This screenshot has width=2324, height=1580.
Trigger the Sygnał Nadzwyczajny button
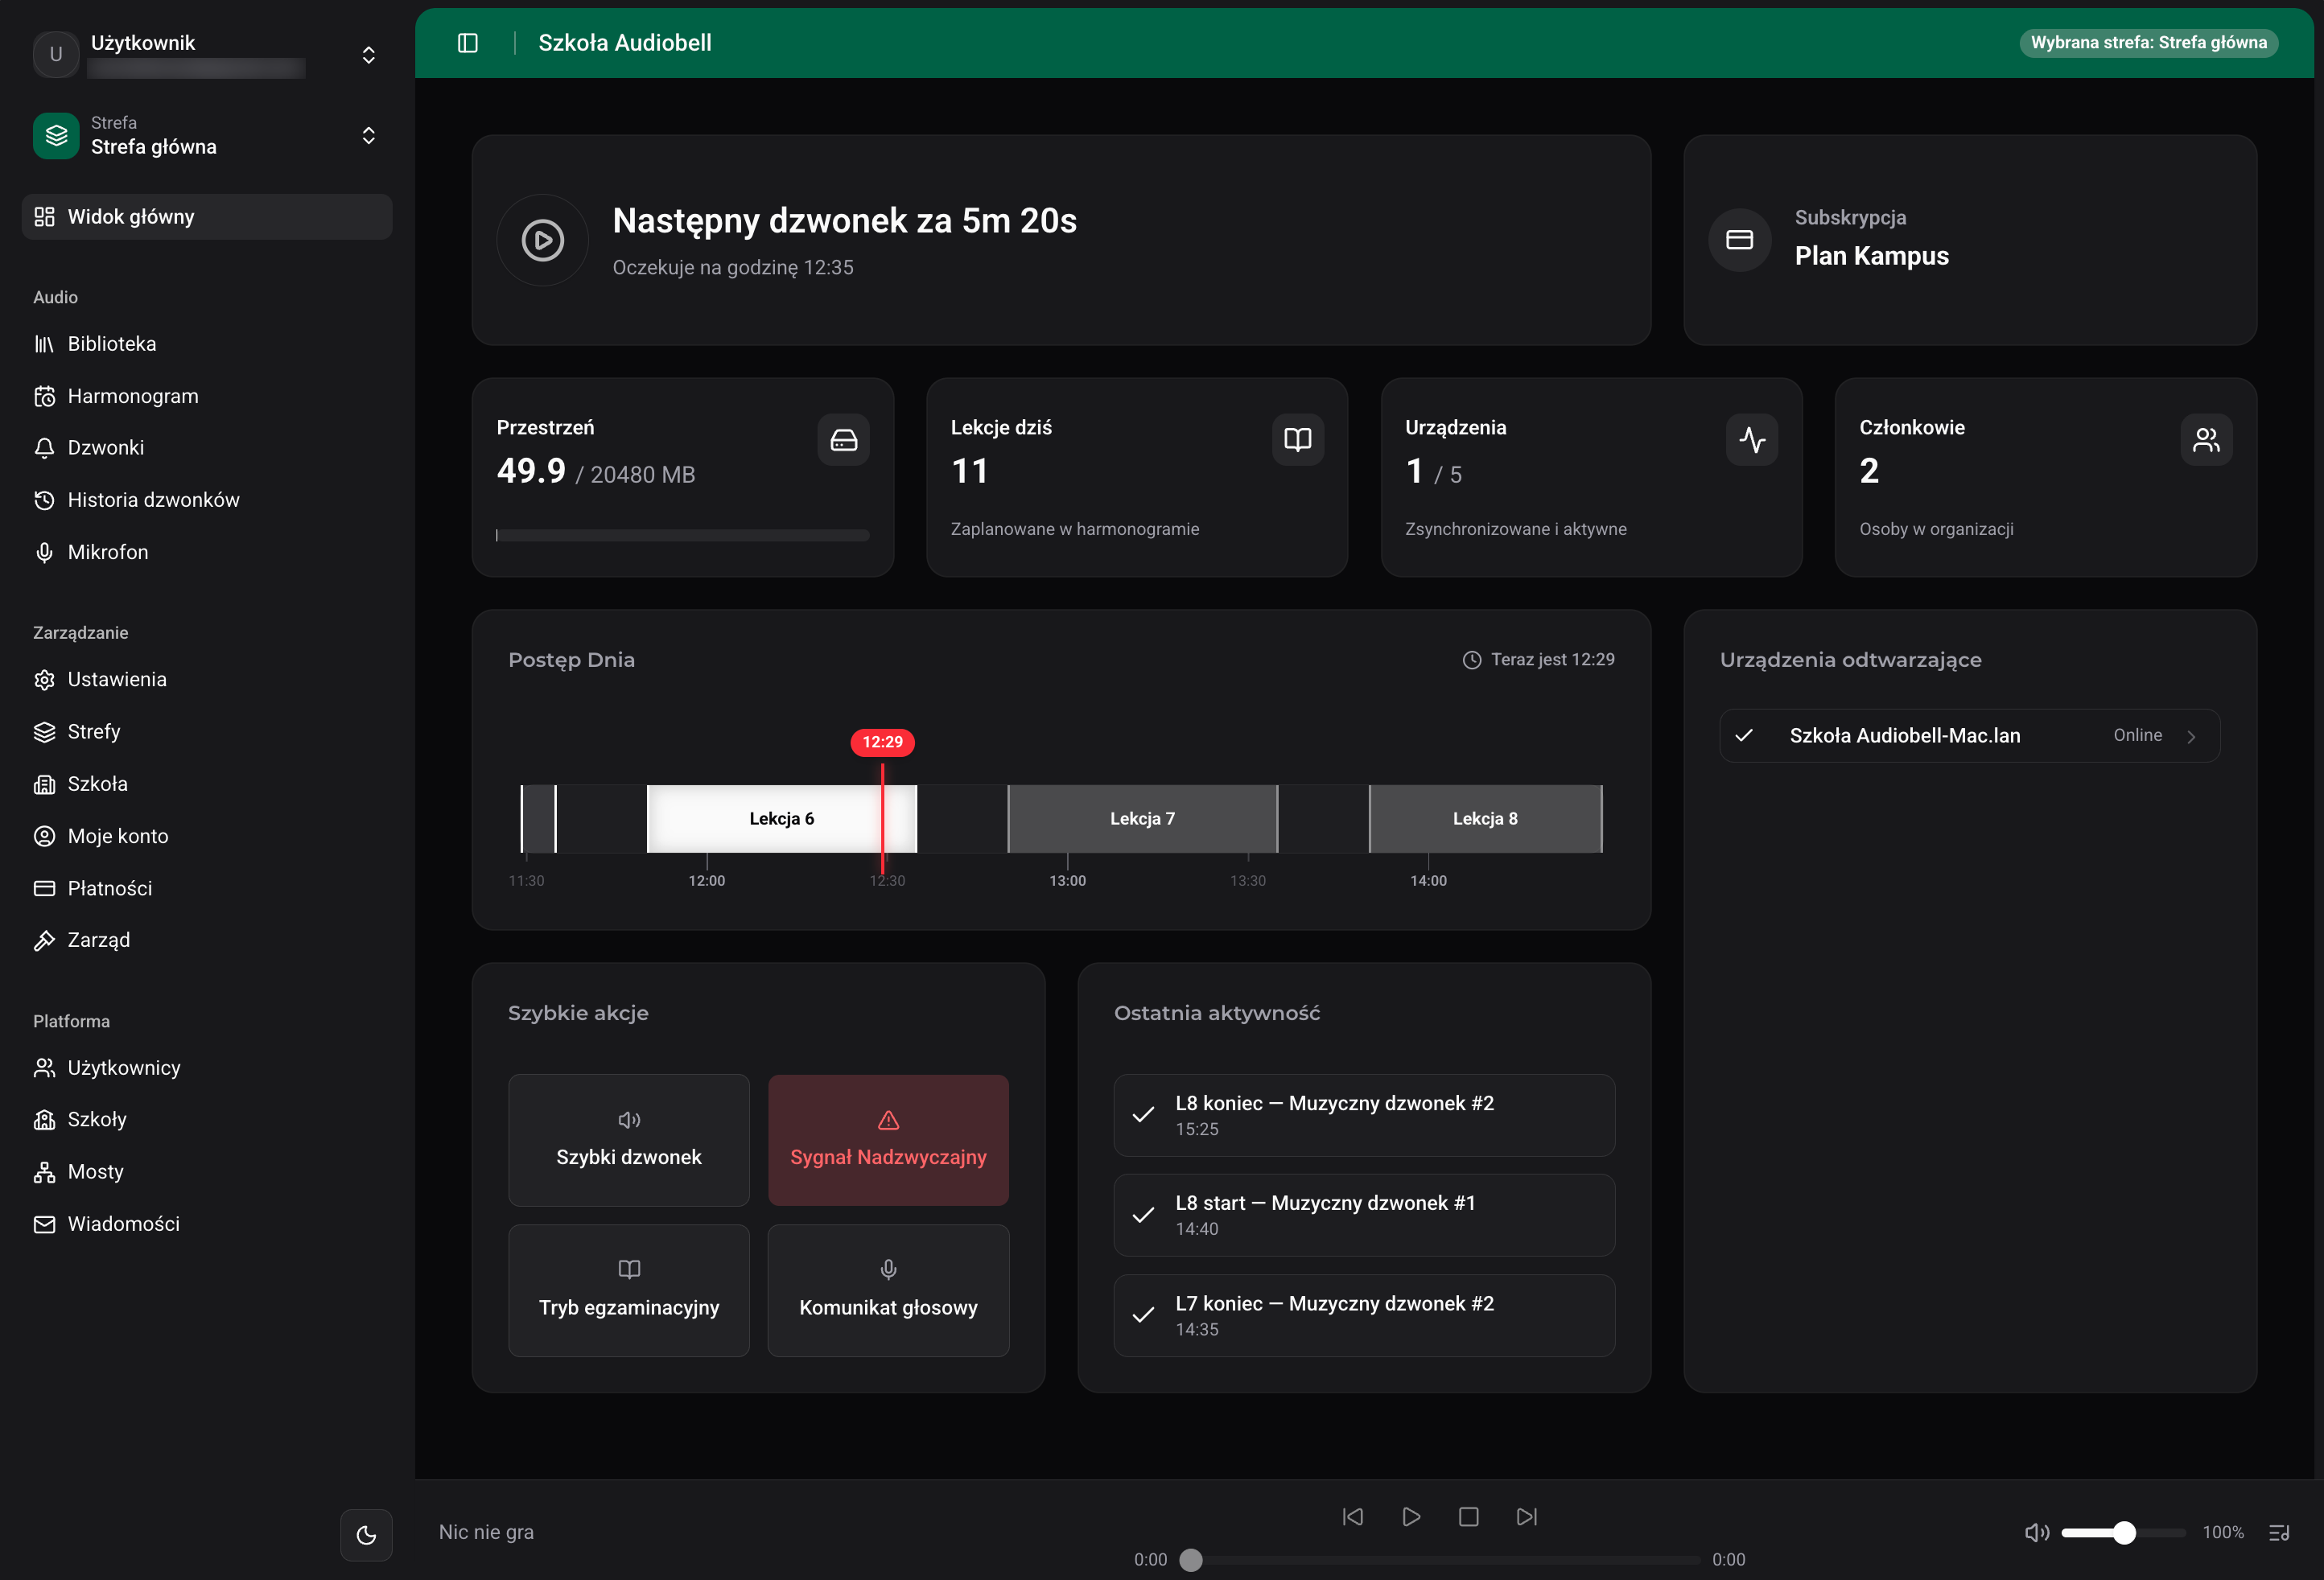tap(888, 1140)
